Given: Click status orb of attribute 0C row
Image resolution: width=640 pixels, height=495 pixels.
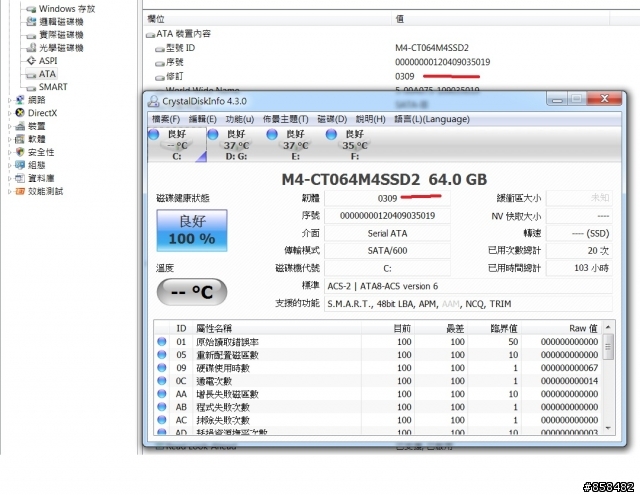Looking at the screenshot, I should 162,381.
